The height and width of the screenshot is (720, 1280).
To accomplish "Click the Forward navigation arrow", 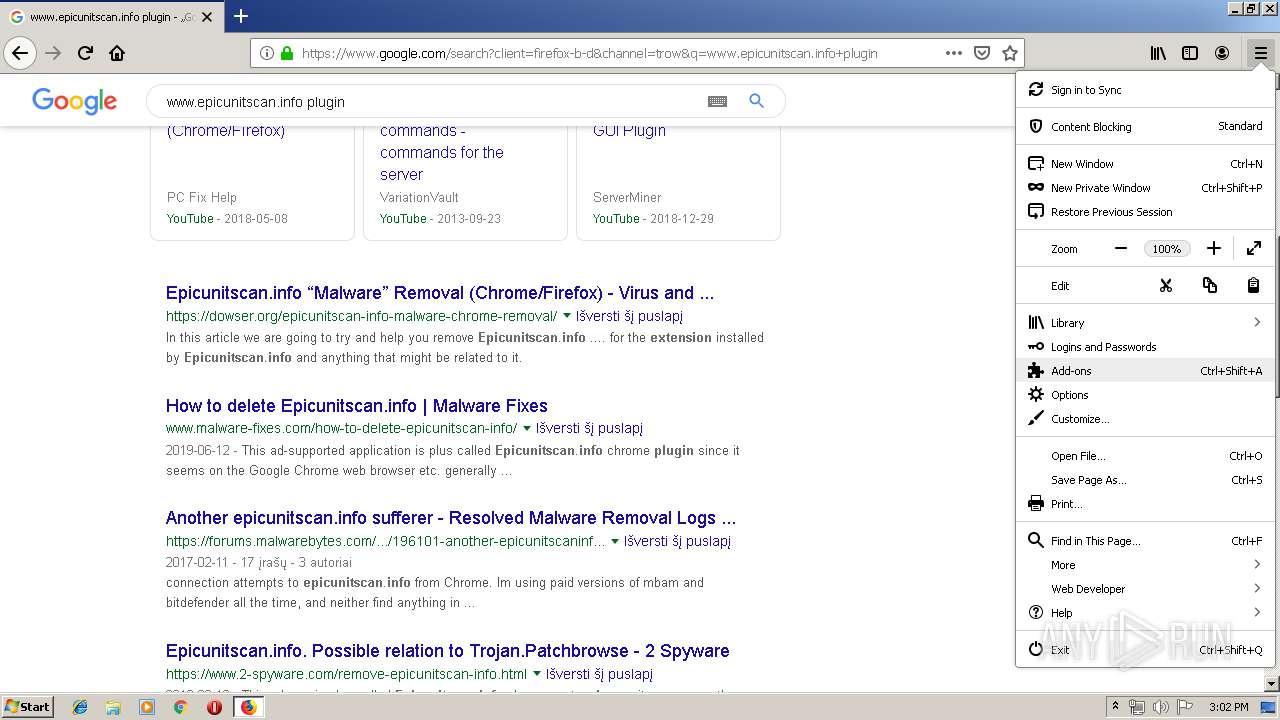I will tap(53, 53).
